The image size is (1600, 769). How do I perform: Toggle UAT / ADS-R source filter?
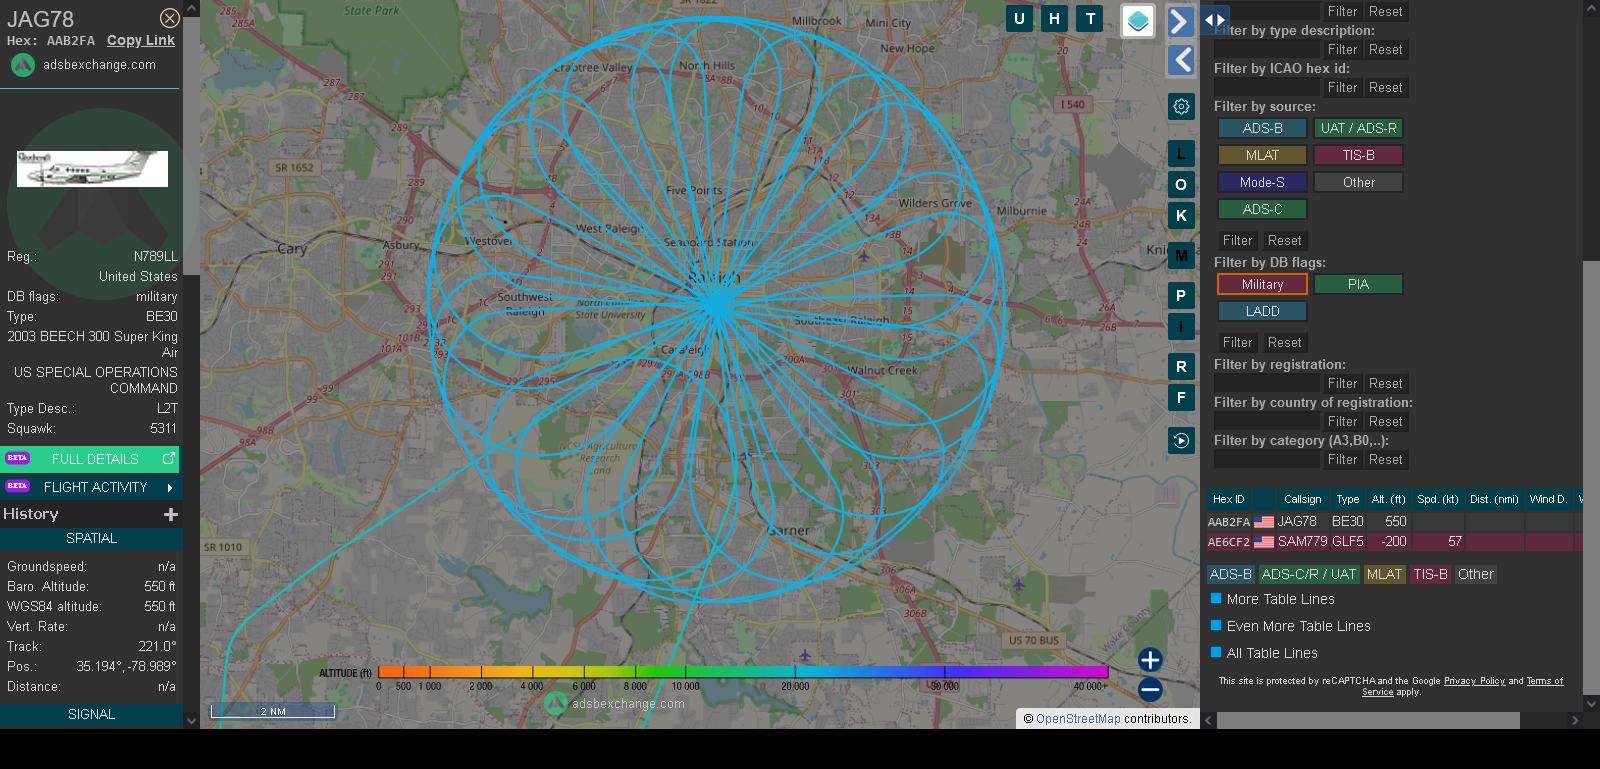click(x=1358, y=128)
